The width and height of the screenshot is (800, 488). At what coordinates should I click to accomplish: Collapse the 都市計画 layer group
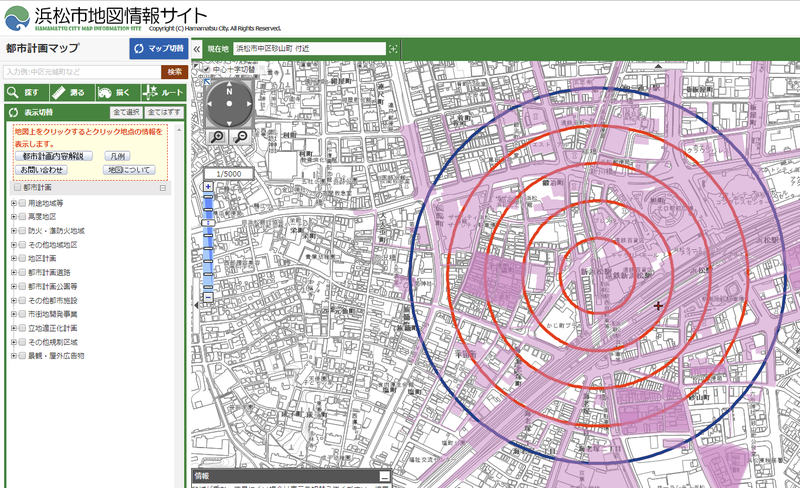[162, 187]
